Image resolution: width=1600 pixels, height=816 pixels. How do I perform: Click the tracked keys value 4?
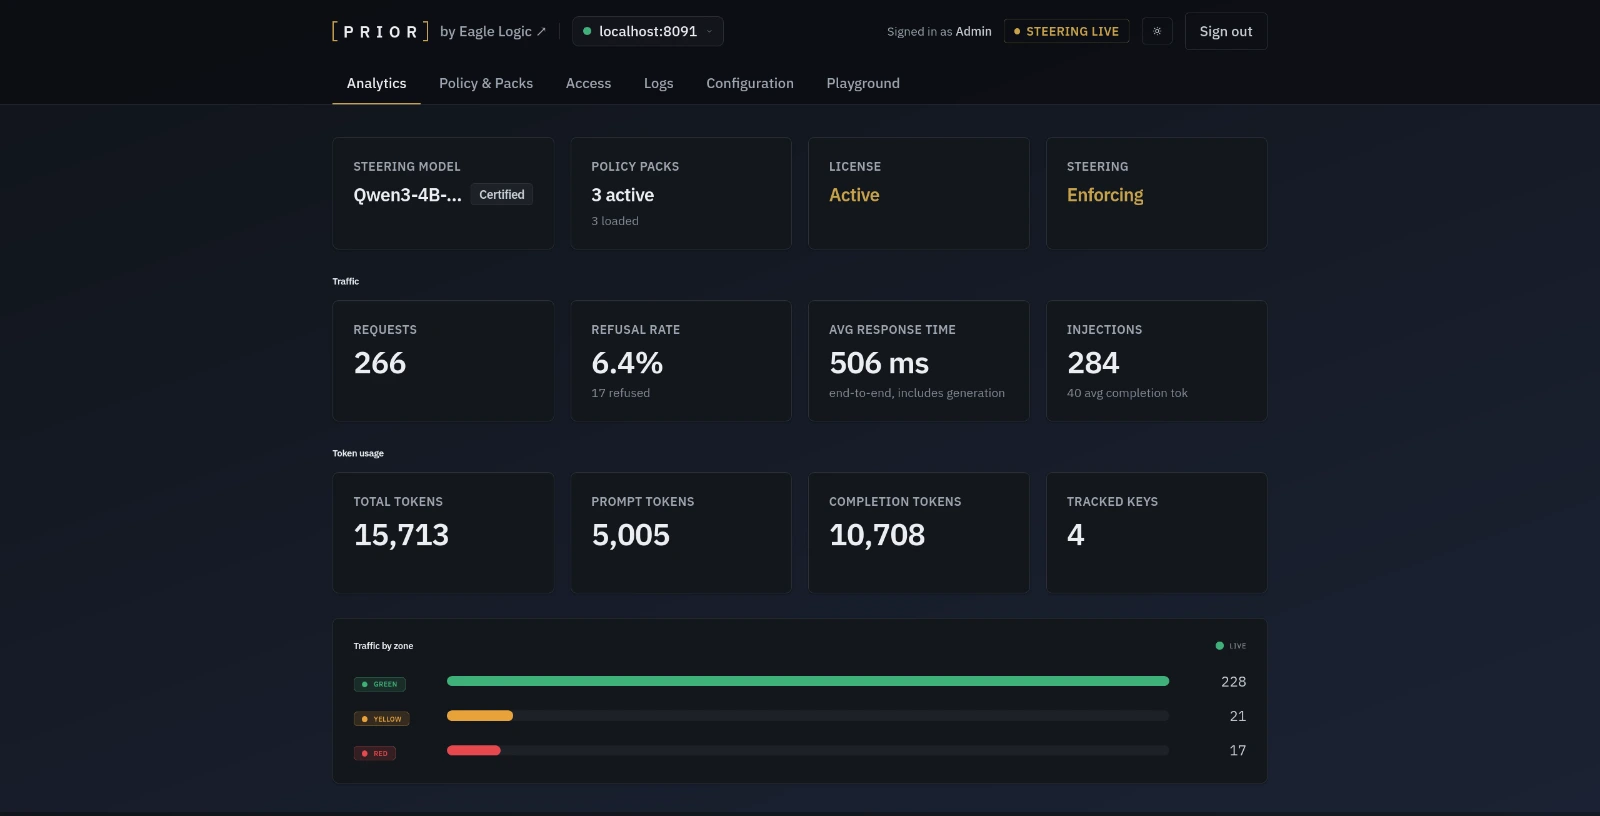pyautogui.click(x=1075, y=535)
